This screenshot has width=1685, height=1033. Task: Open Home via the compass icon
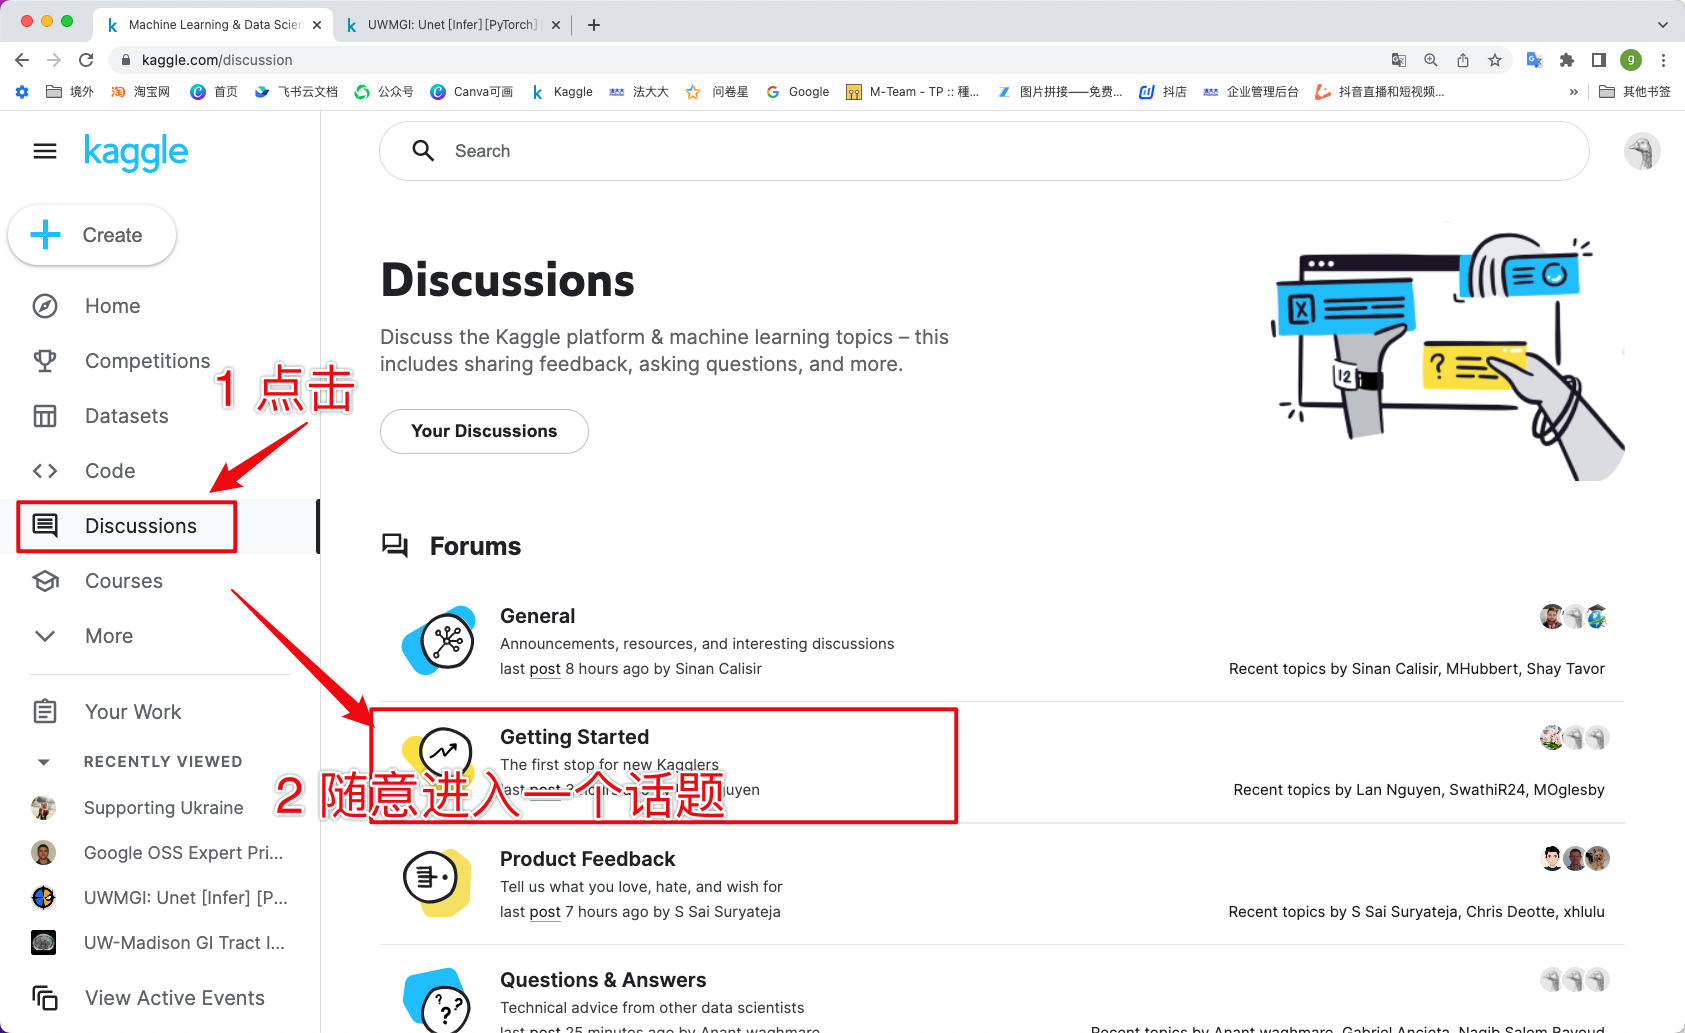pos(45,306)
